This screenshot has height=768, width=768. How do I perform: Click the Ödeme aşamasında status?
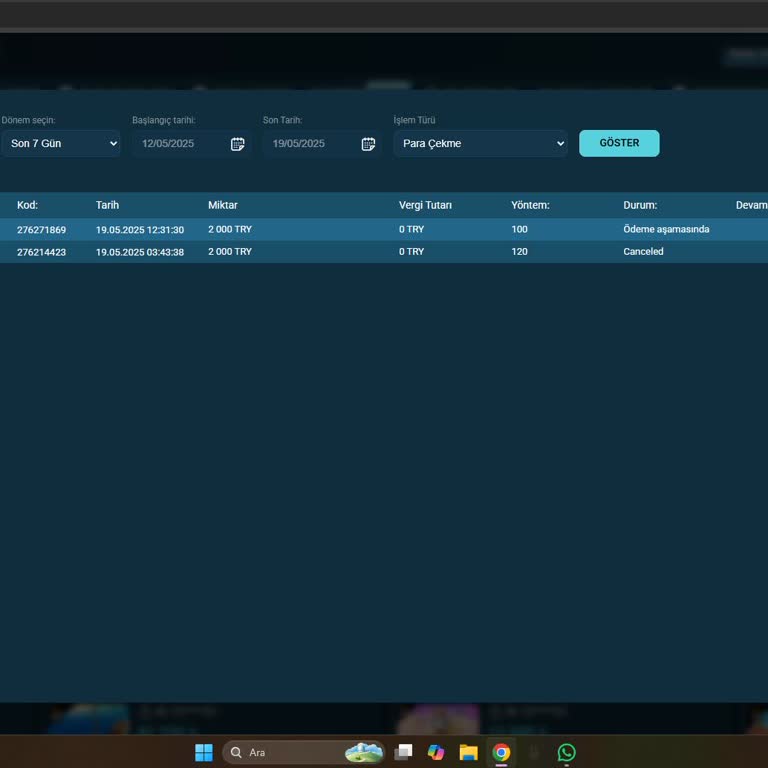coord(666,229)
